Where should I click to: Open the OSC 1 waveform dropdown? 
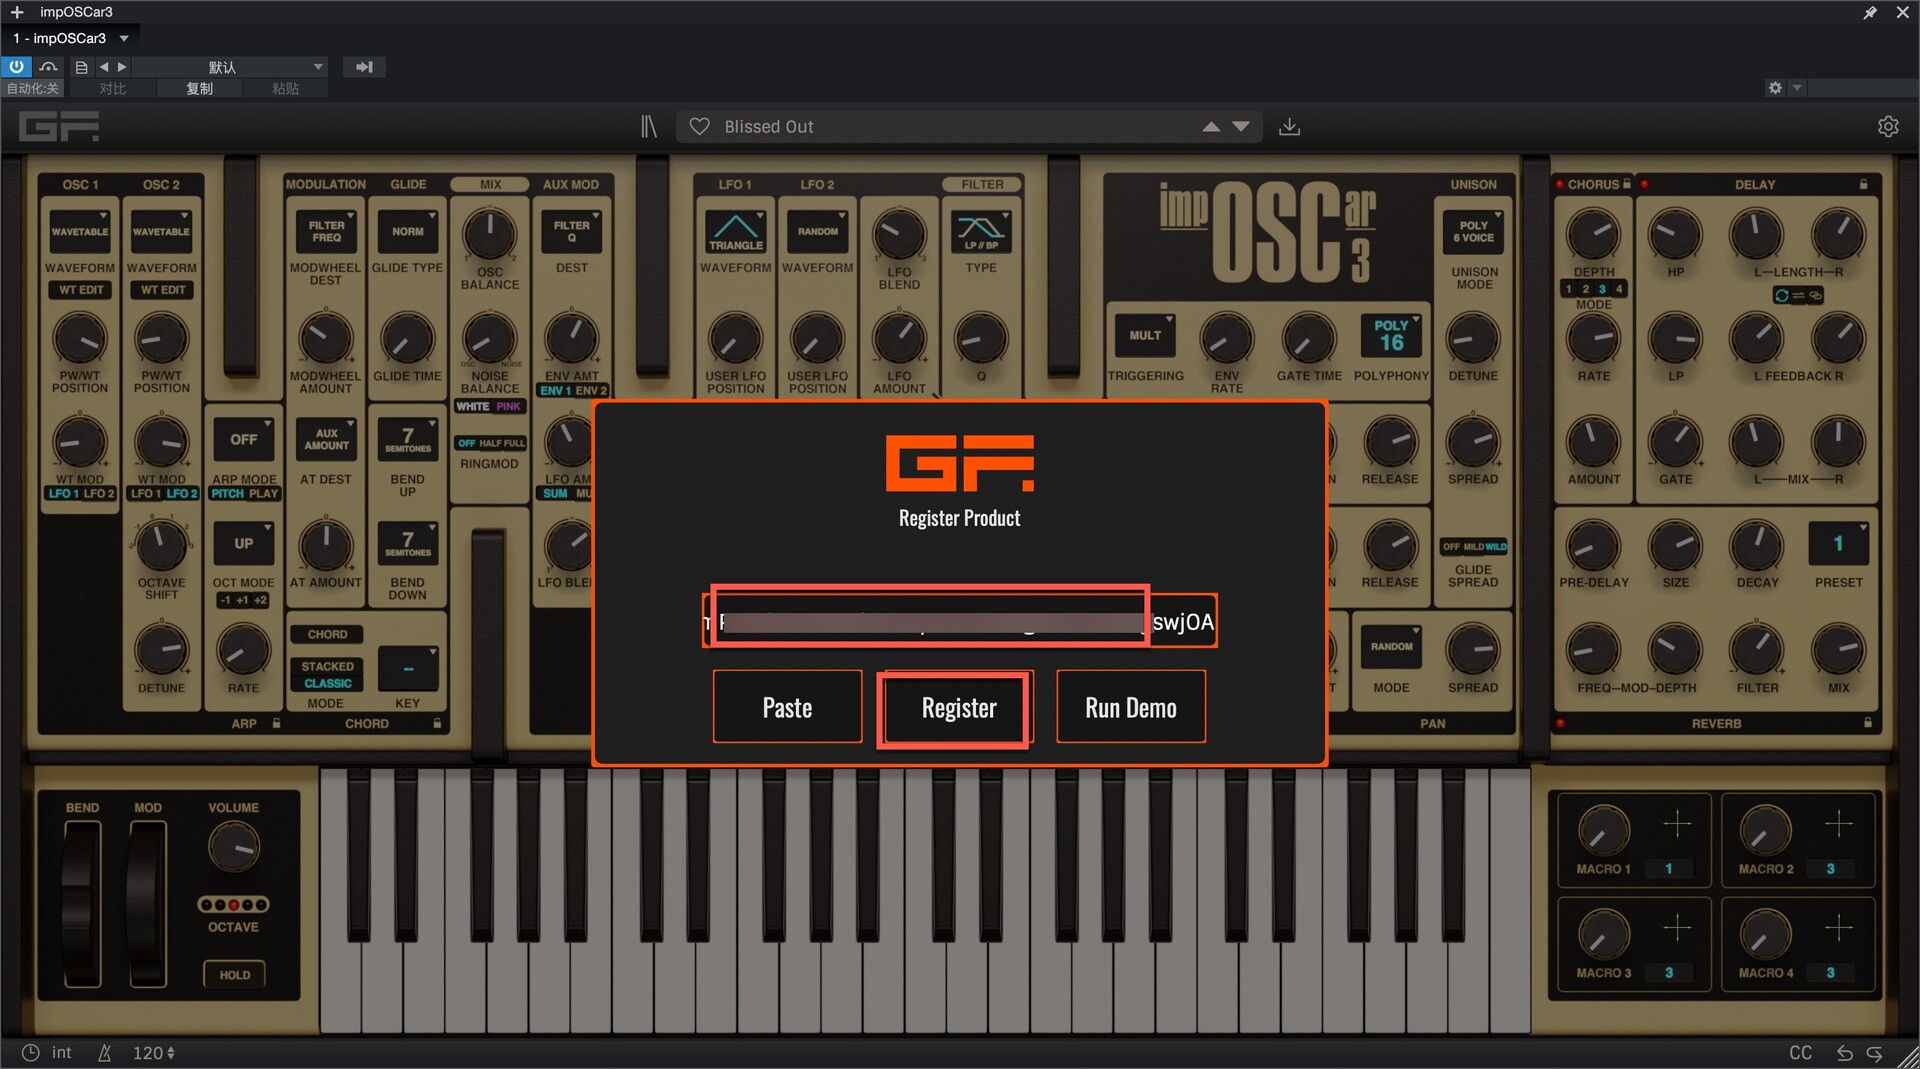click(80, 231)
